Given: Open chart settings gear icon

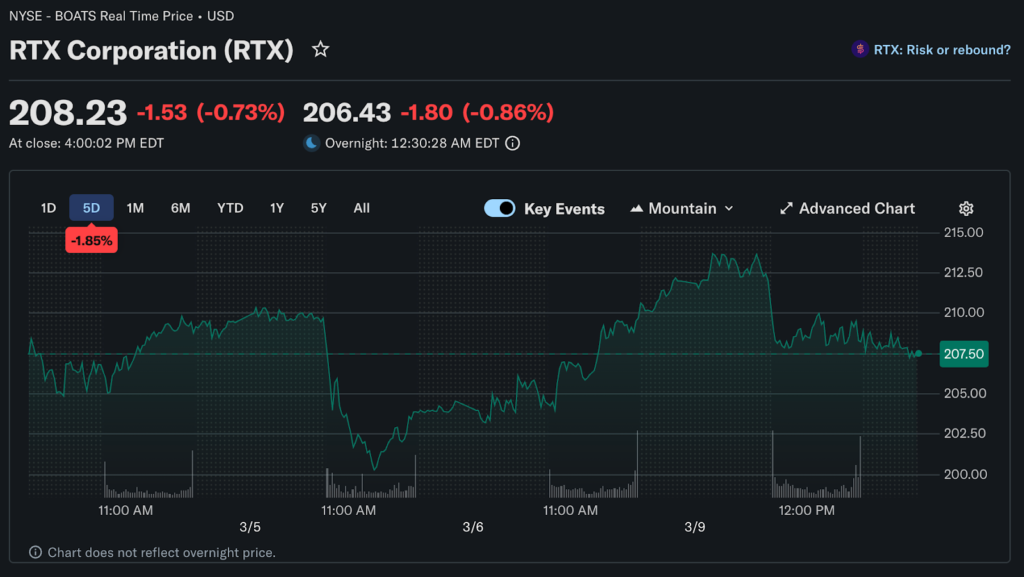Looking at the screenshot, I should 966,208.
